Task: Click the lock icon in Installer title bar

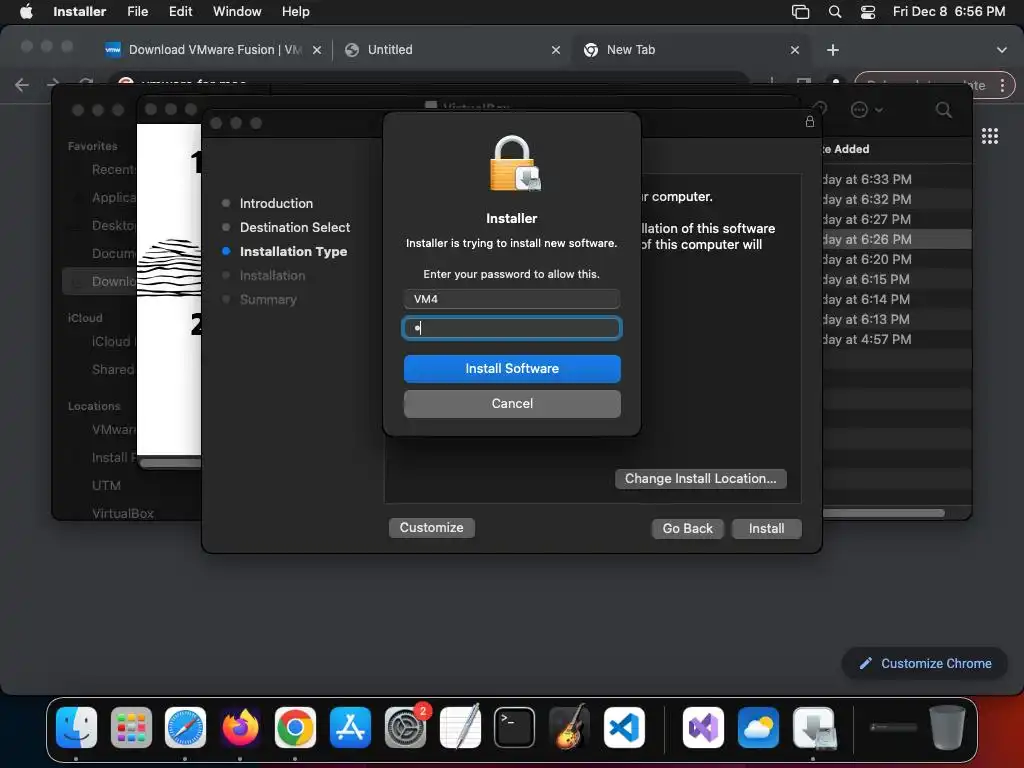Action: click(x=810, y=121)
